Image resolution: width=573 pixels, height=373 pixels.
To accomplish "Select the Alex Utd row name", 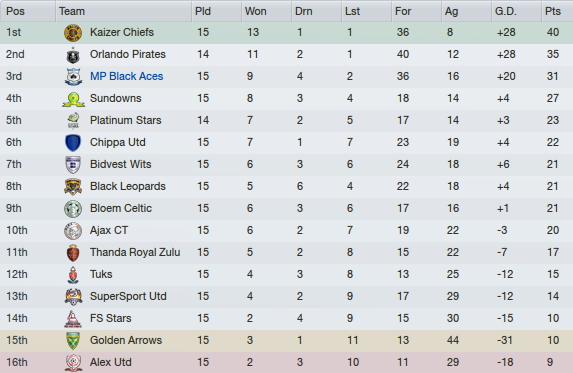I will (111, 362).
